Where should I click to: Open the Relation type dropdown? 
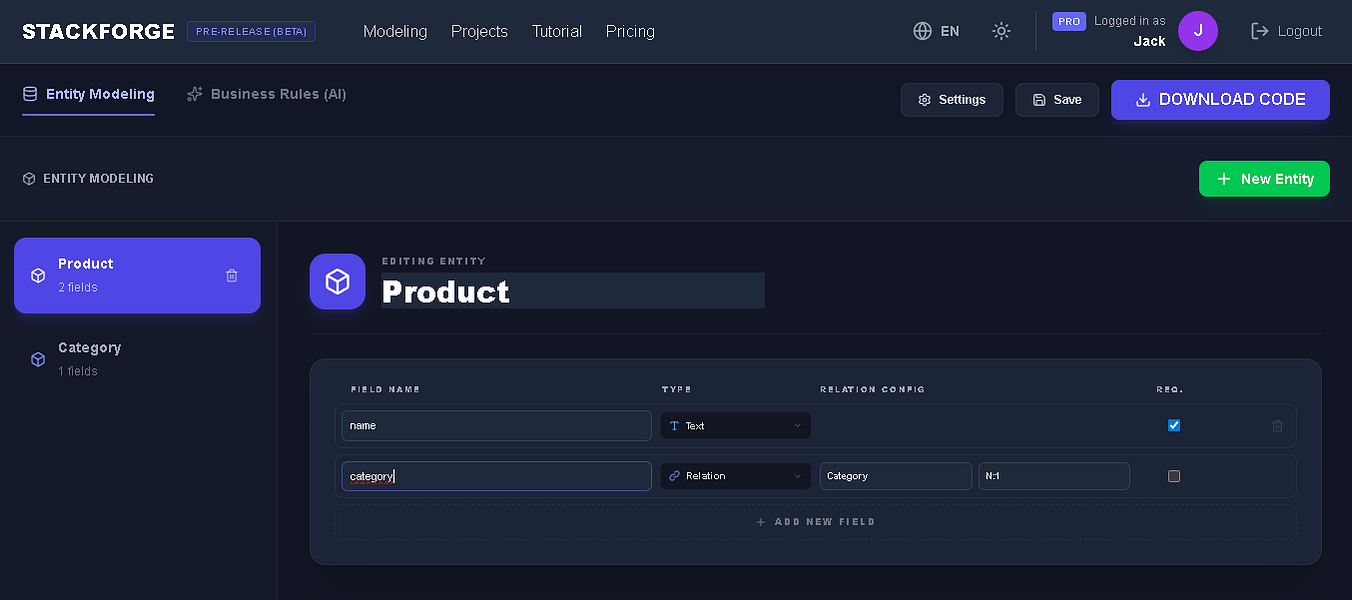[x=735, y=476]
